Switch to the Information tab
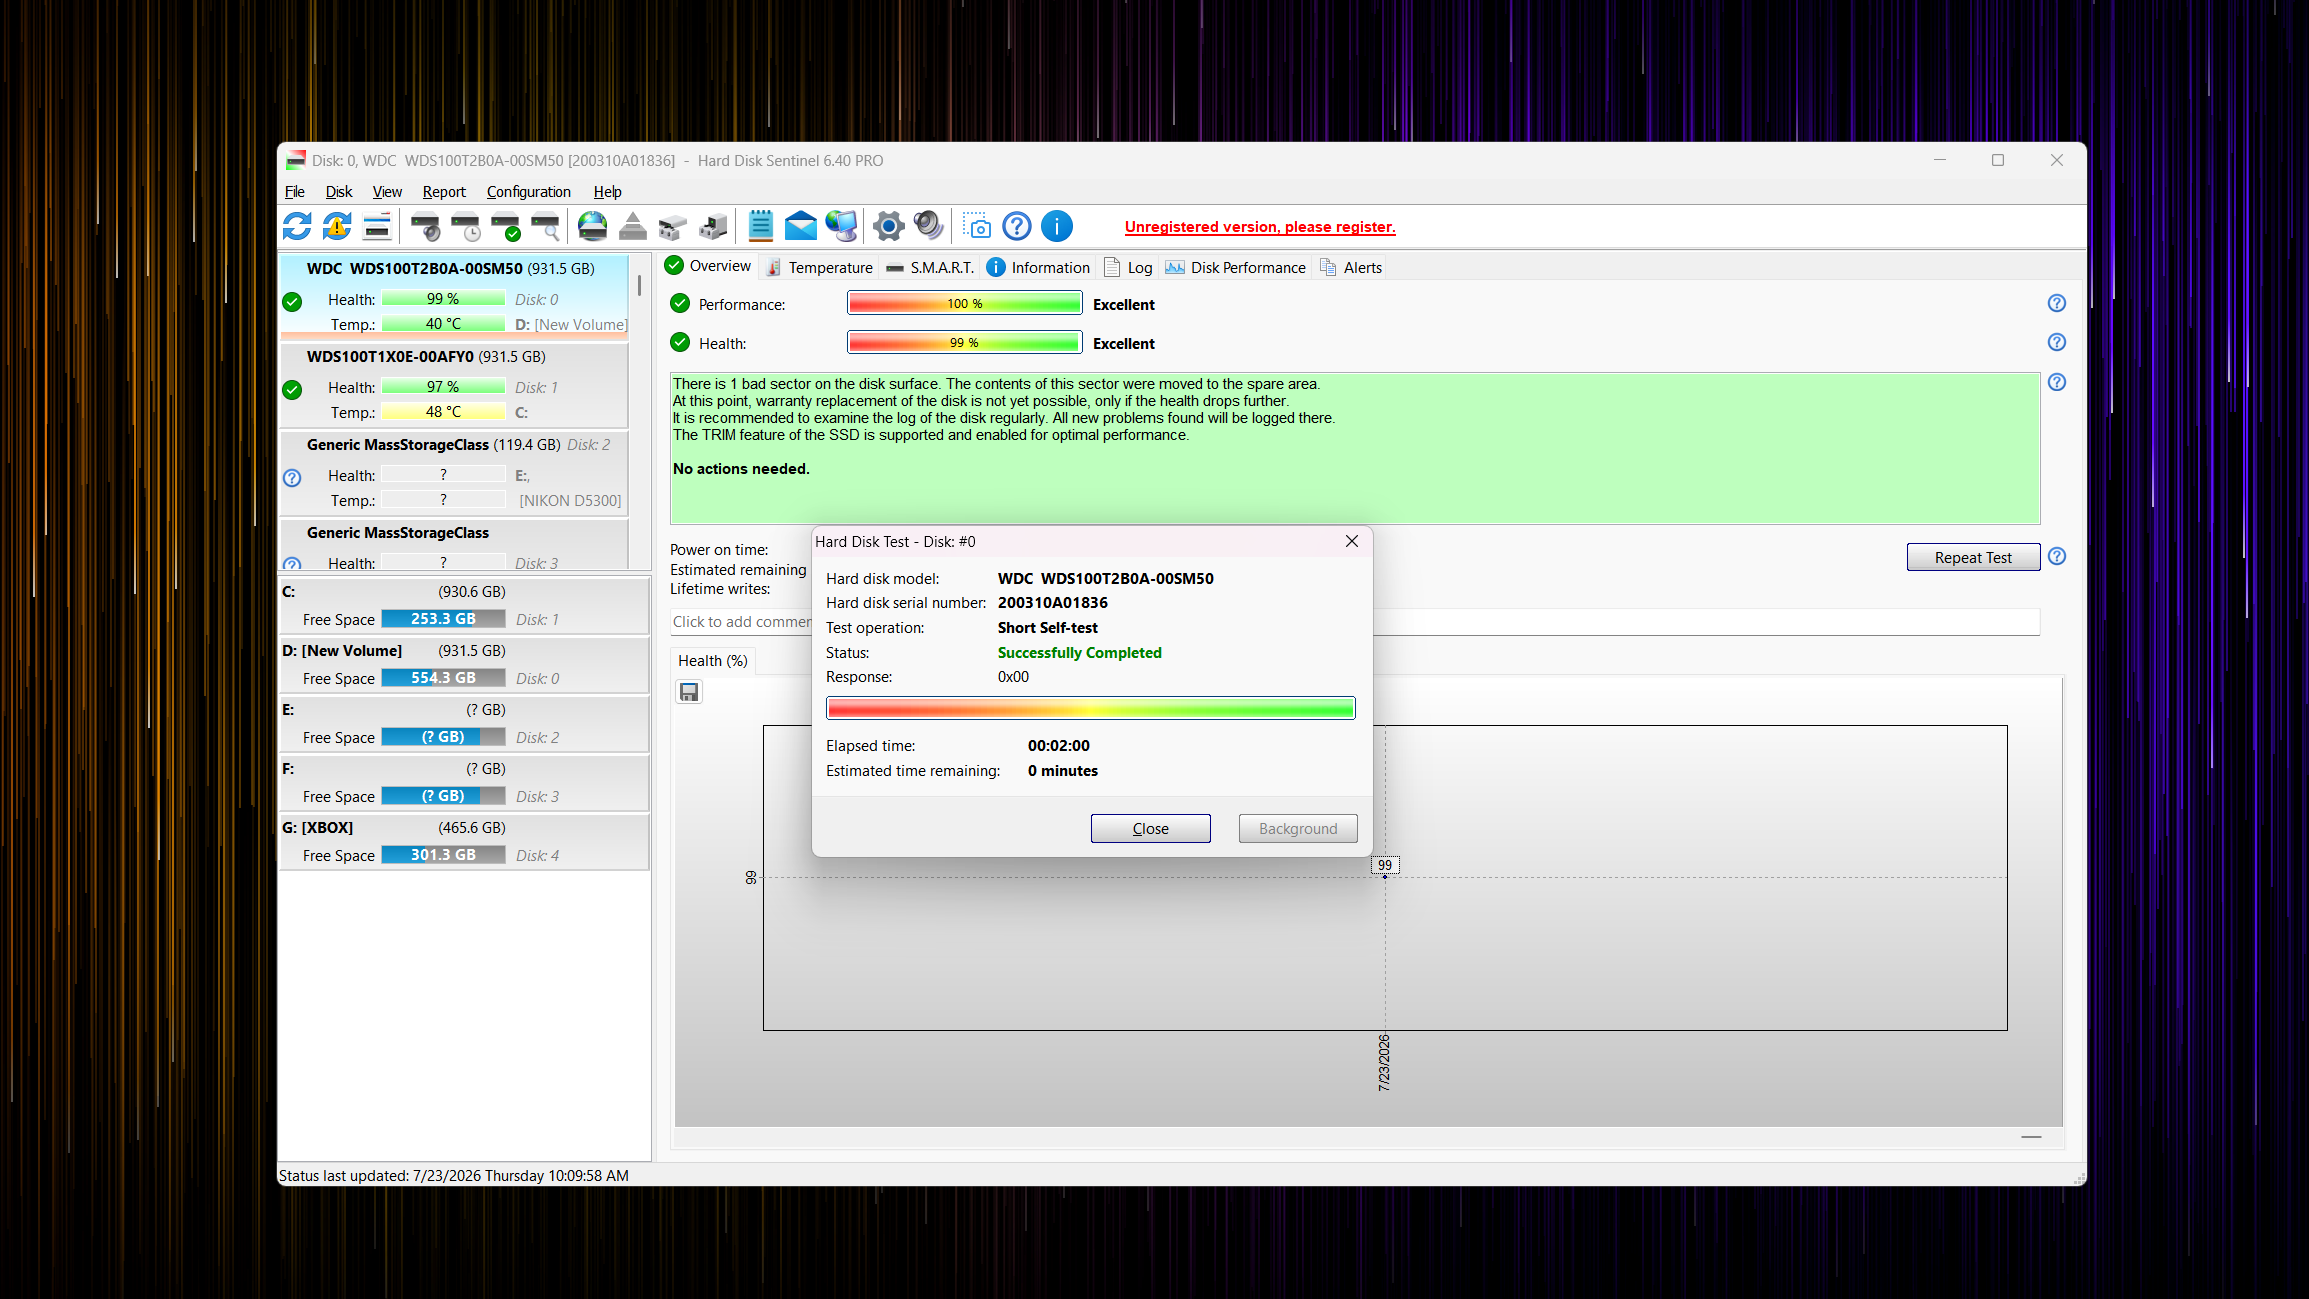The height and width of the screenshot is (1299, 2309). pyautogui.click(x=1038, y=268)
